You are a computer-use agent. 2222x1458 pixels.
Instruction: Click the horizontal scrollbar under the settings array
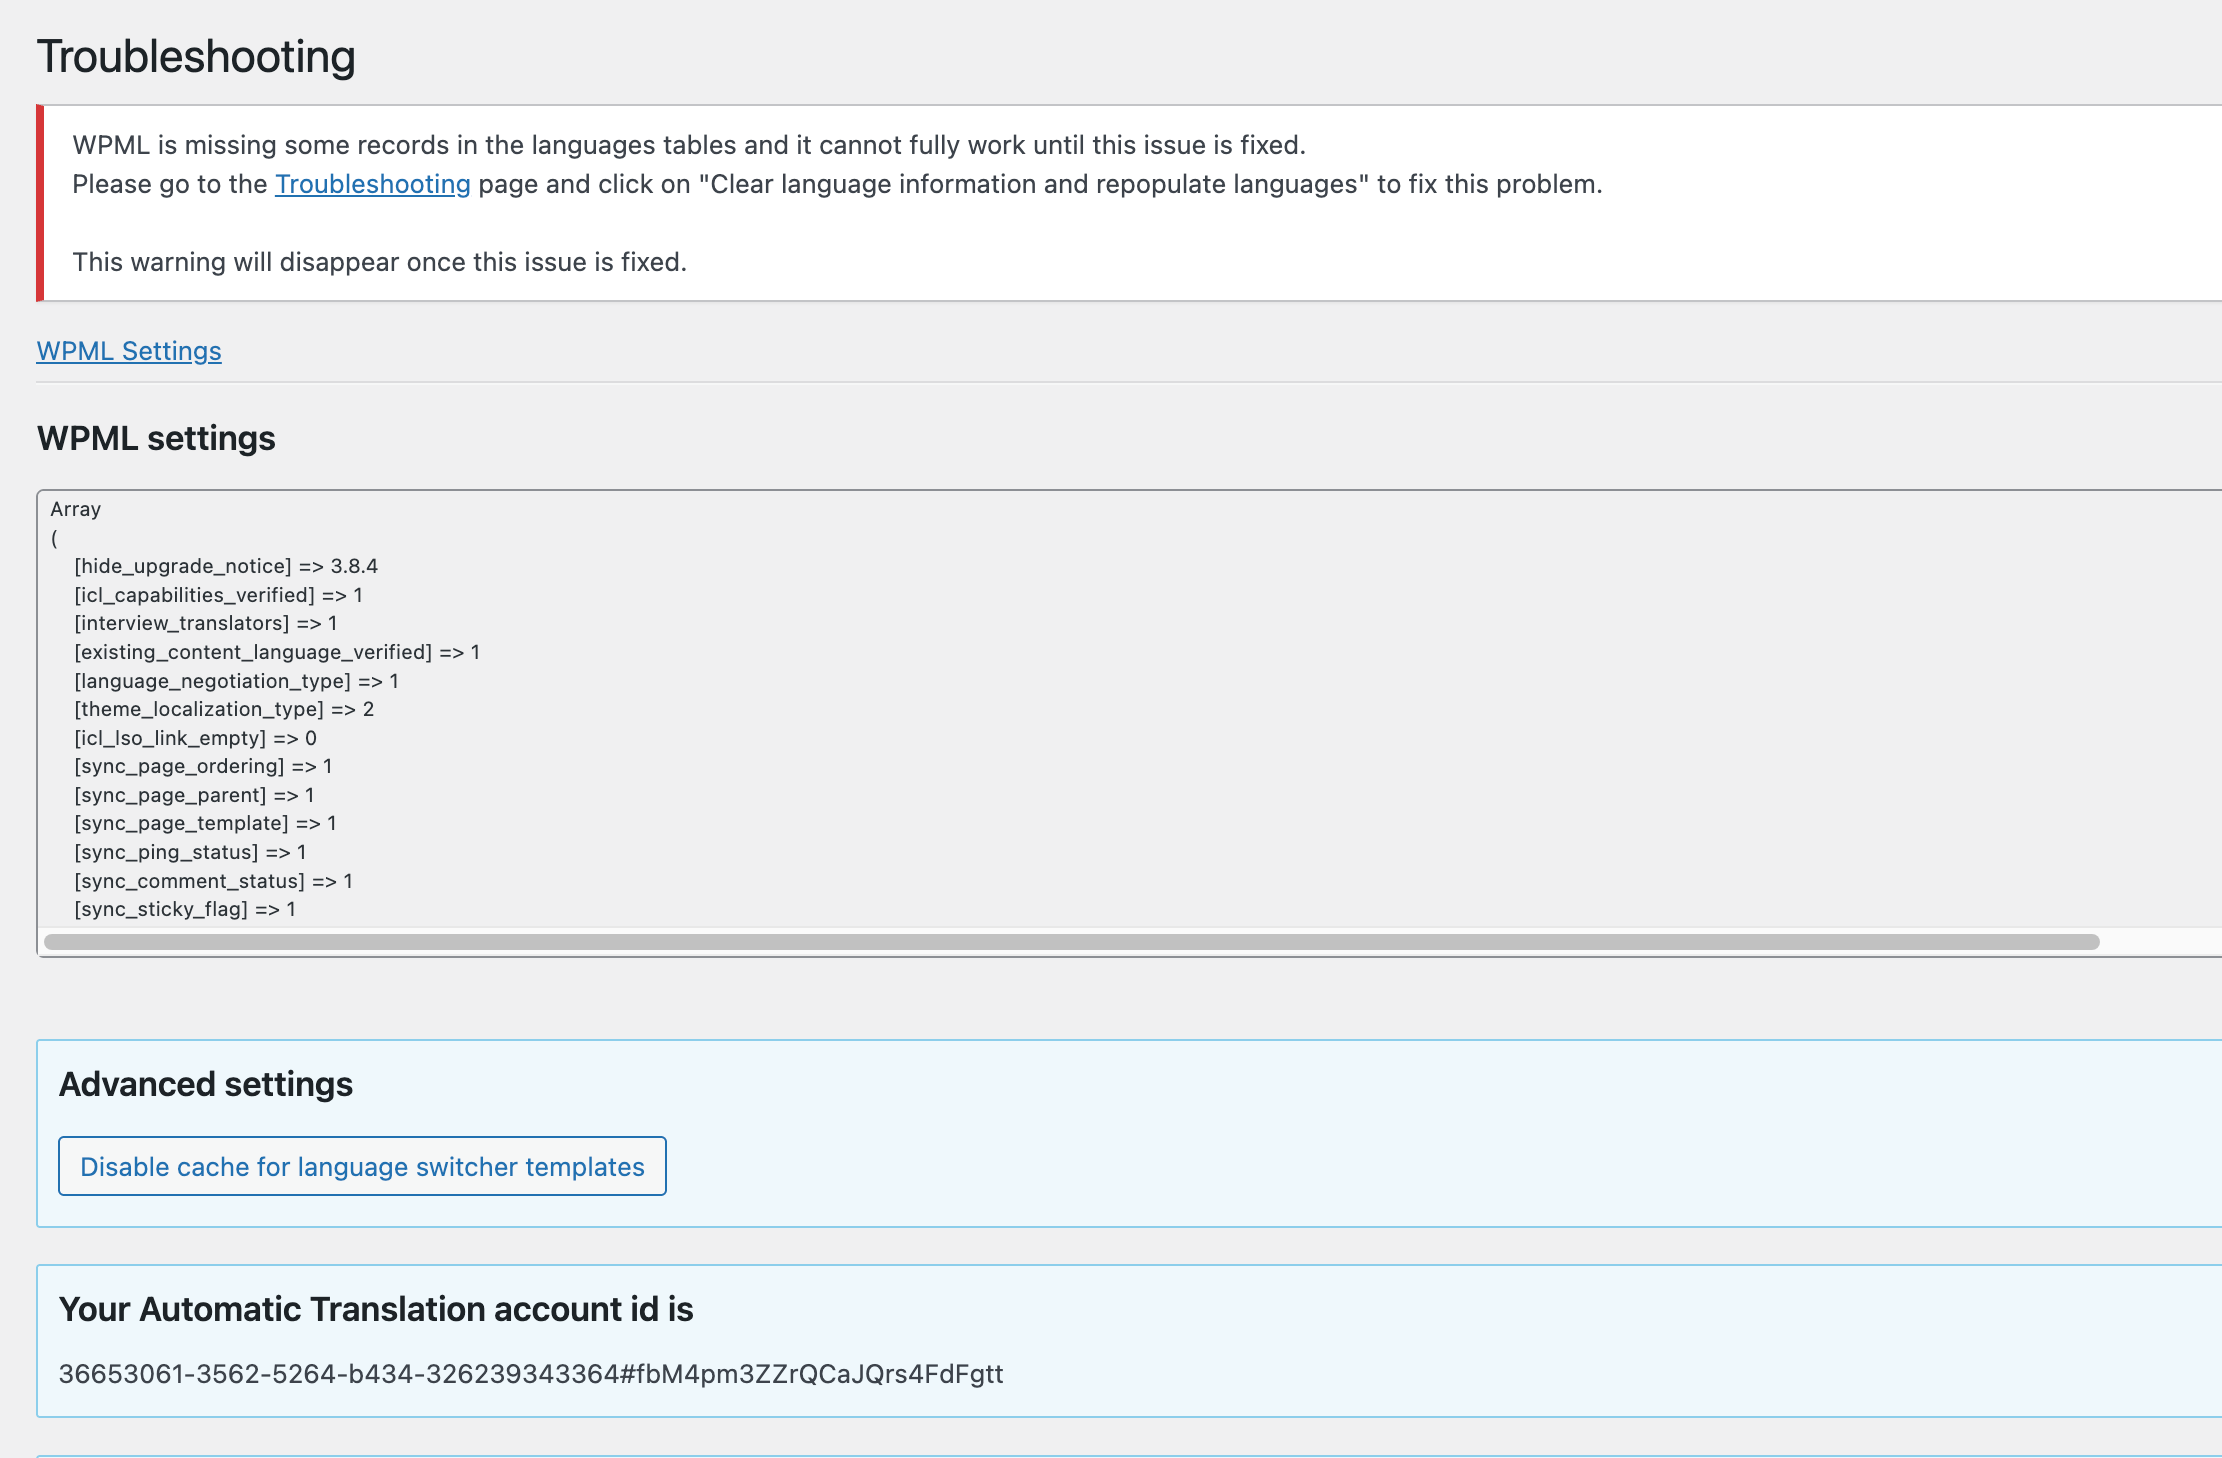coord(1070,942)
